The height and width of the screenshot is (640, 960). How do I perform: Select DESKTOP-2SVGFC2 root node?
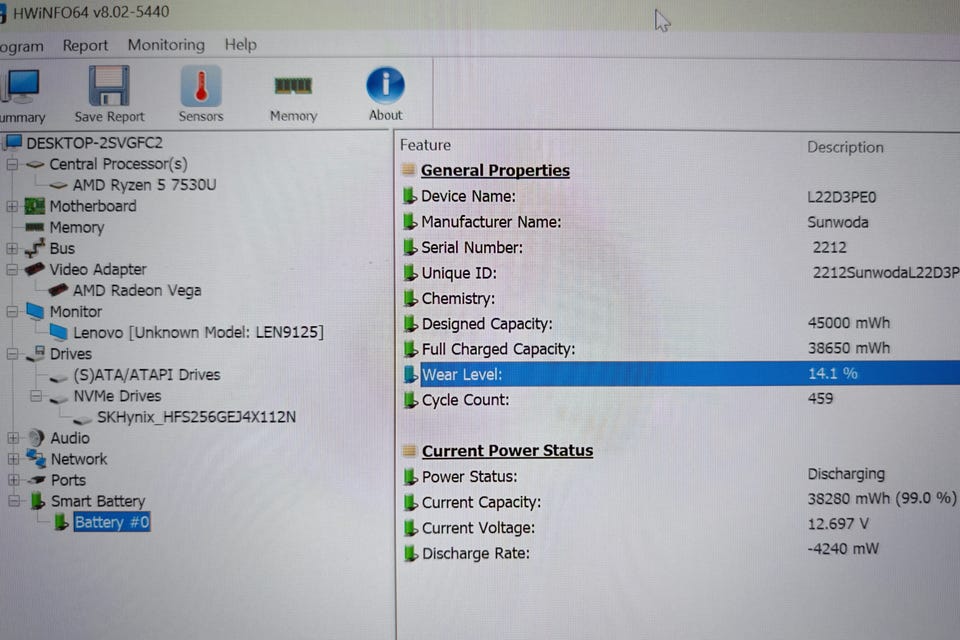pyautogui.click(x=94, y=143)
